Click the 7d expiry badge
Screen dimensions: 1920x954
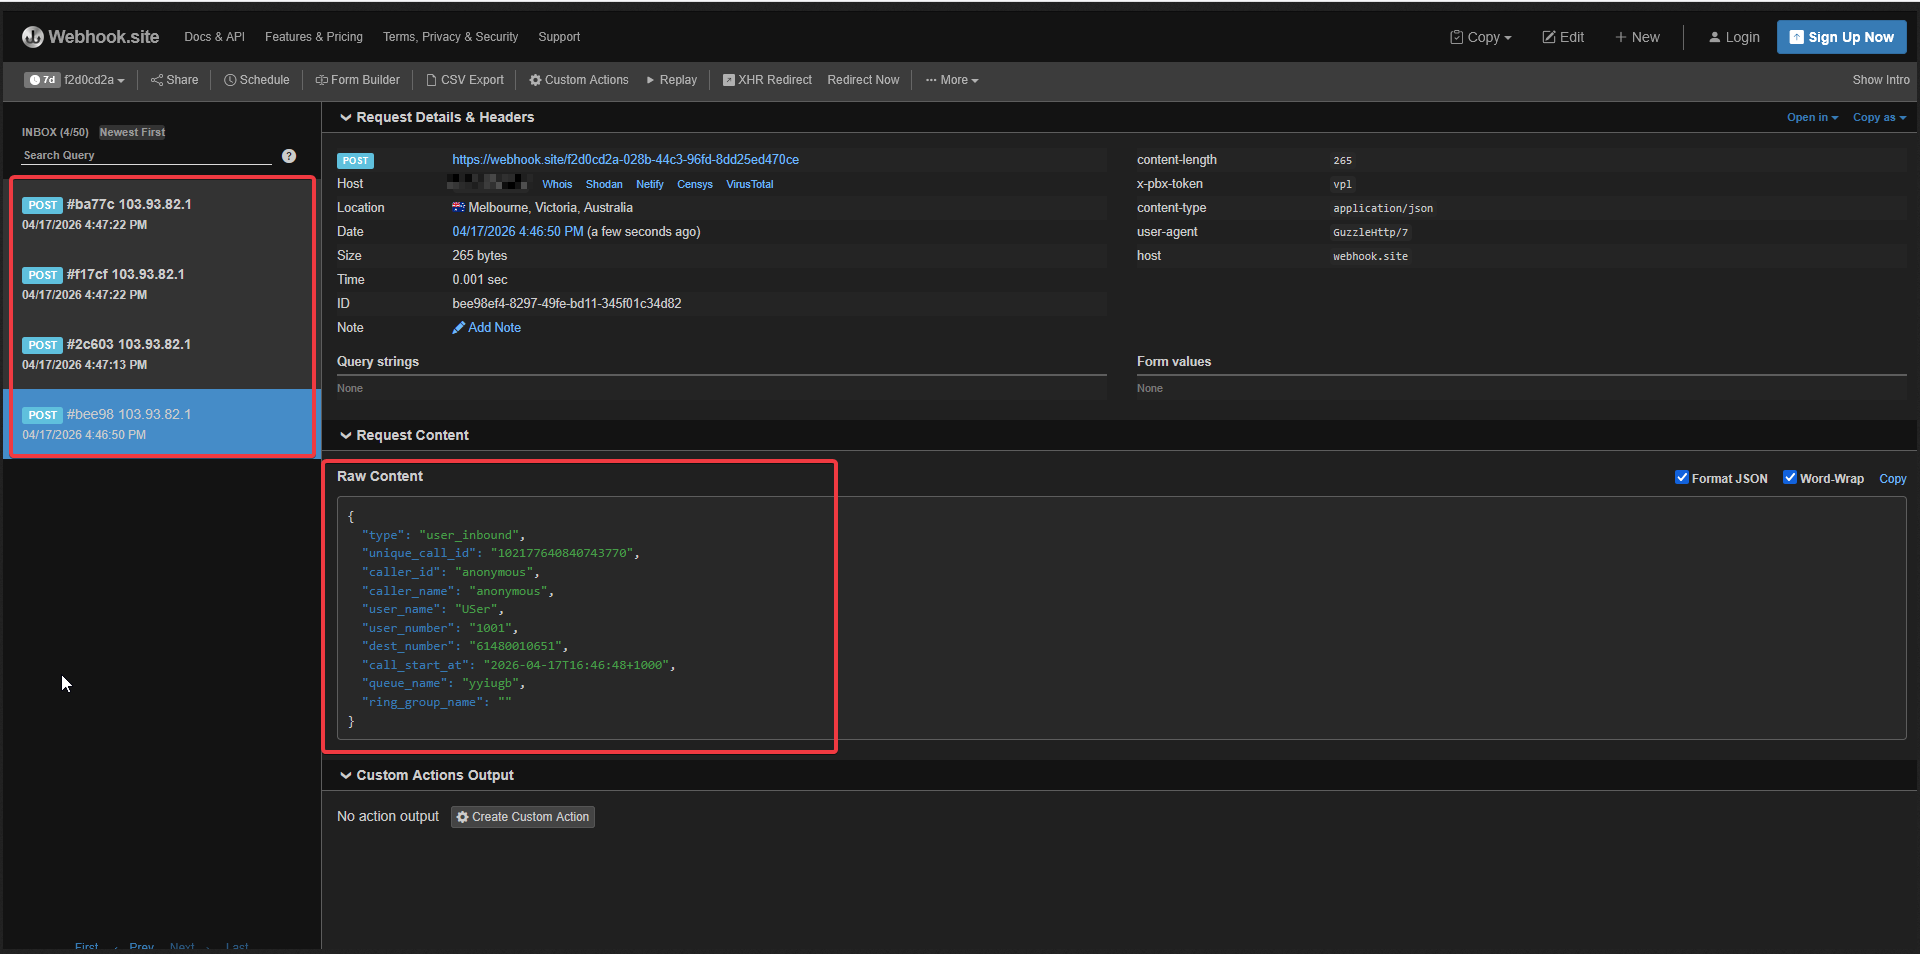(x=43, y=80)
